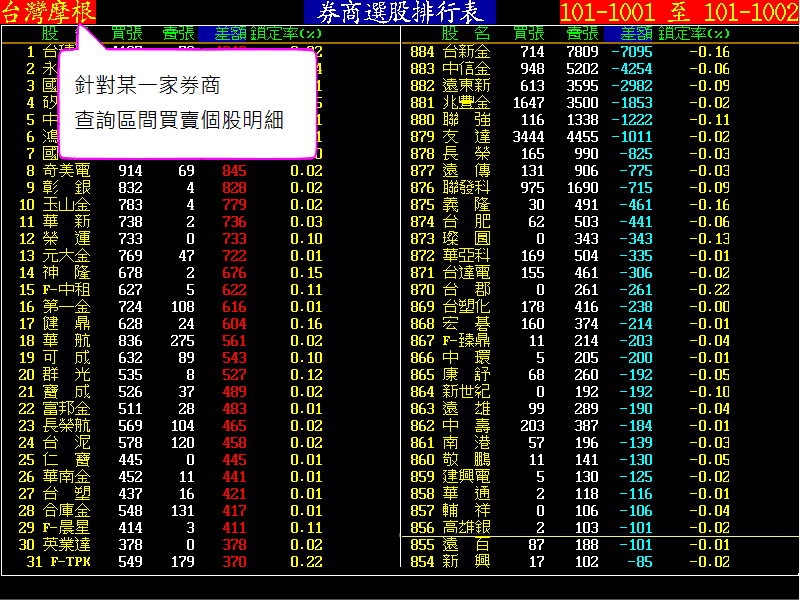Click the tooltip about 查詢區間買賣個股明細

pyautogui.click(x=187, y=103)
